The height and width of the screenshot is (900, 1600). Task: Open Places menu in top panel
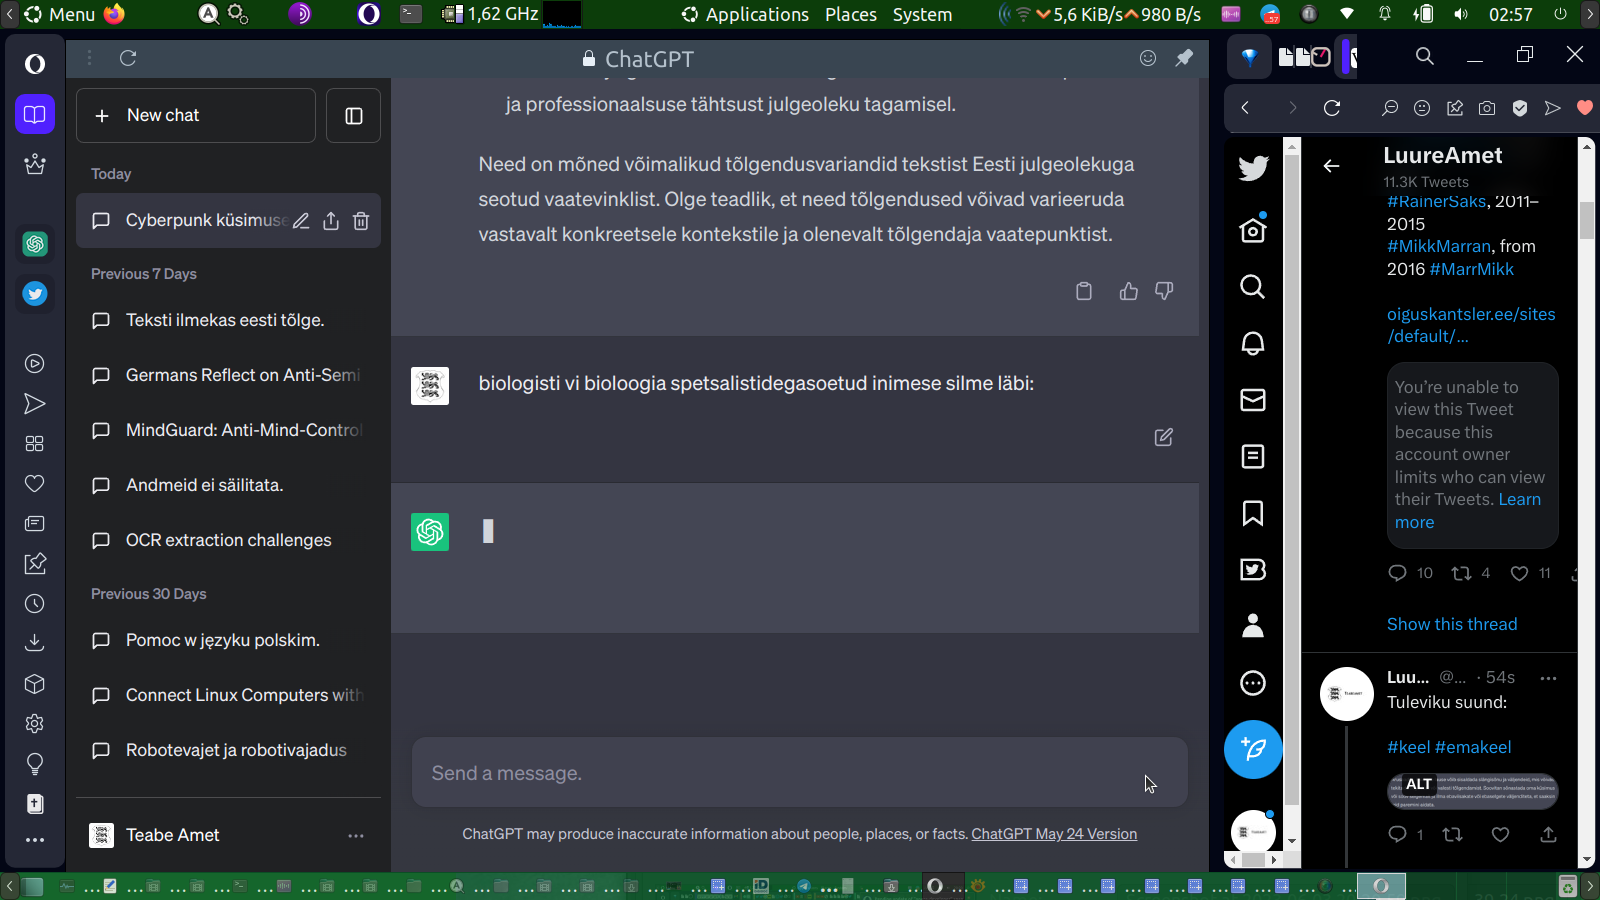click(x=851, y=14)
